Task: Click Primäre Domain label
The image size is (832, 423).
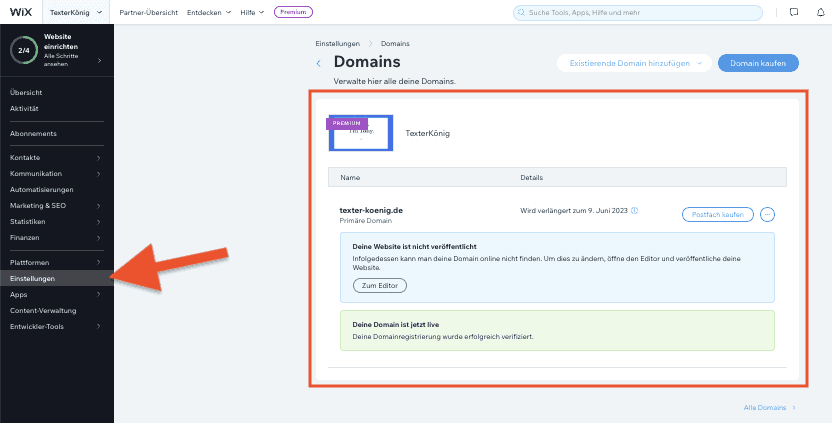Action: [366, 220]
